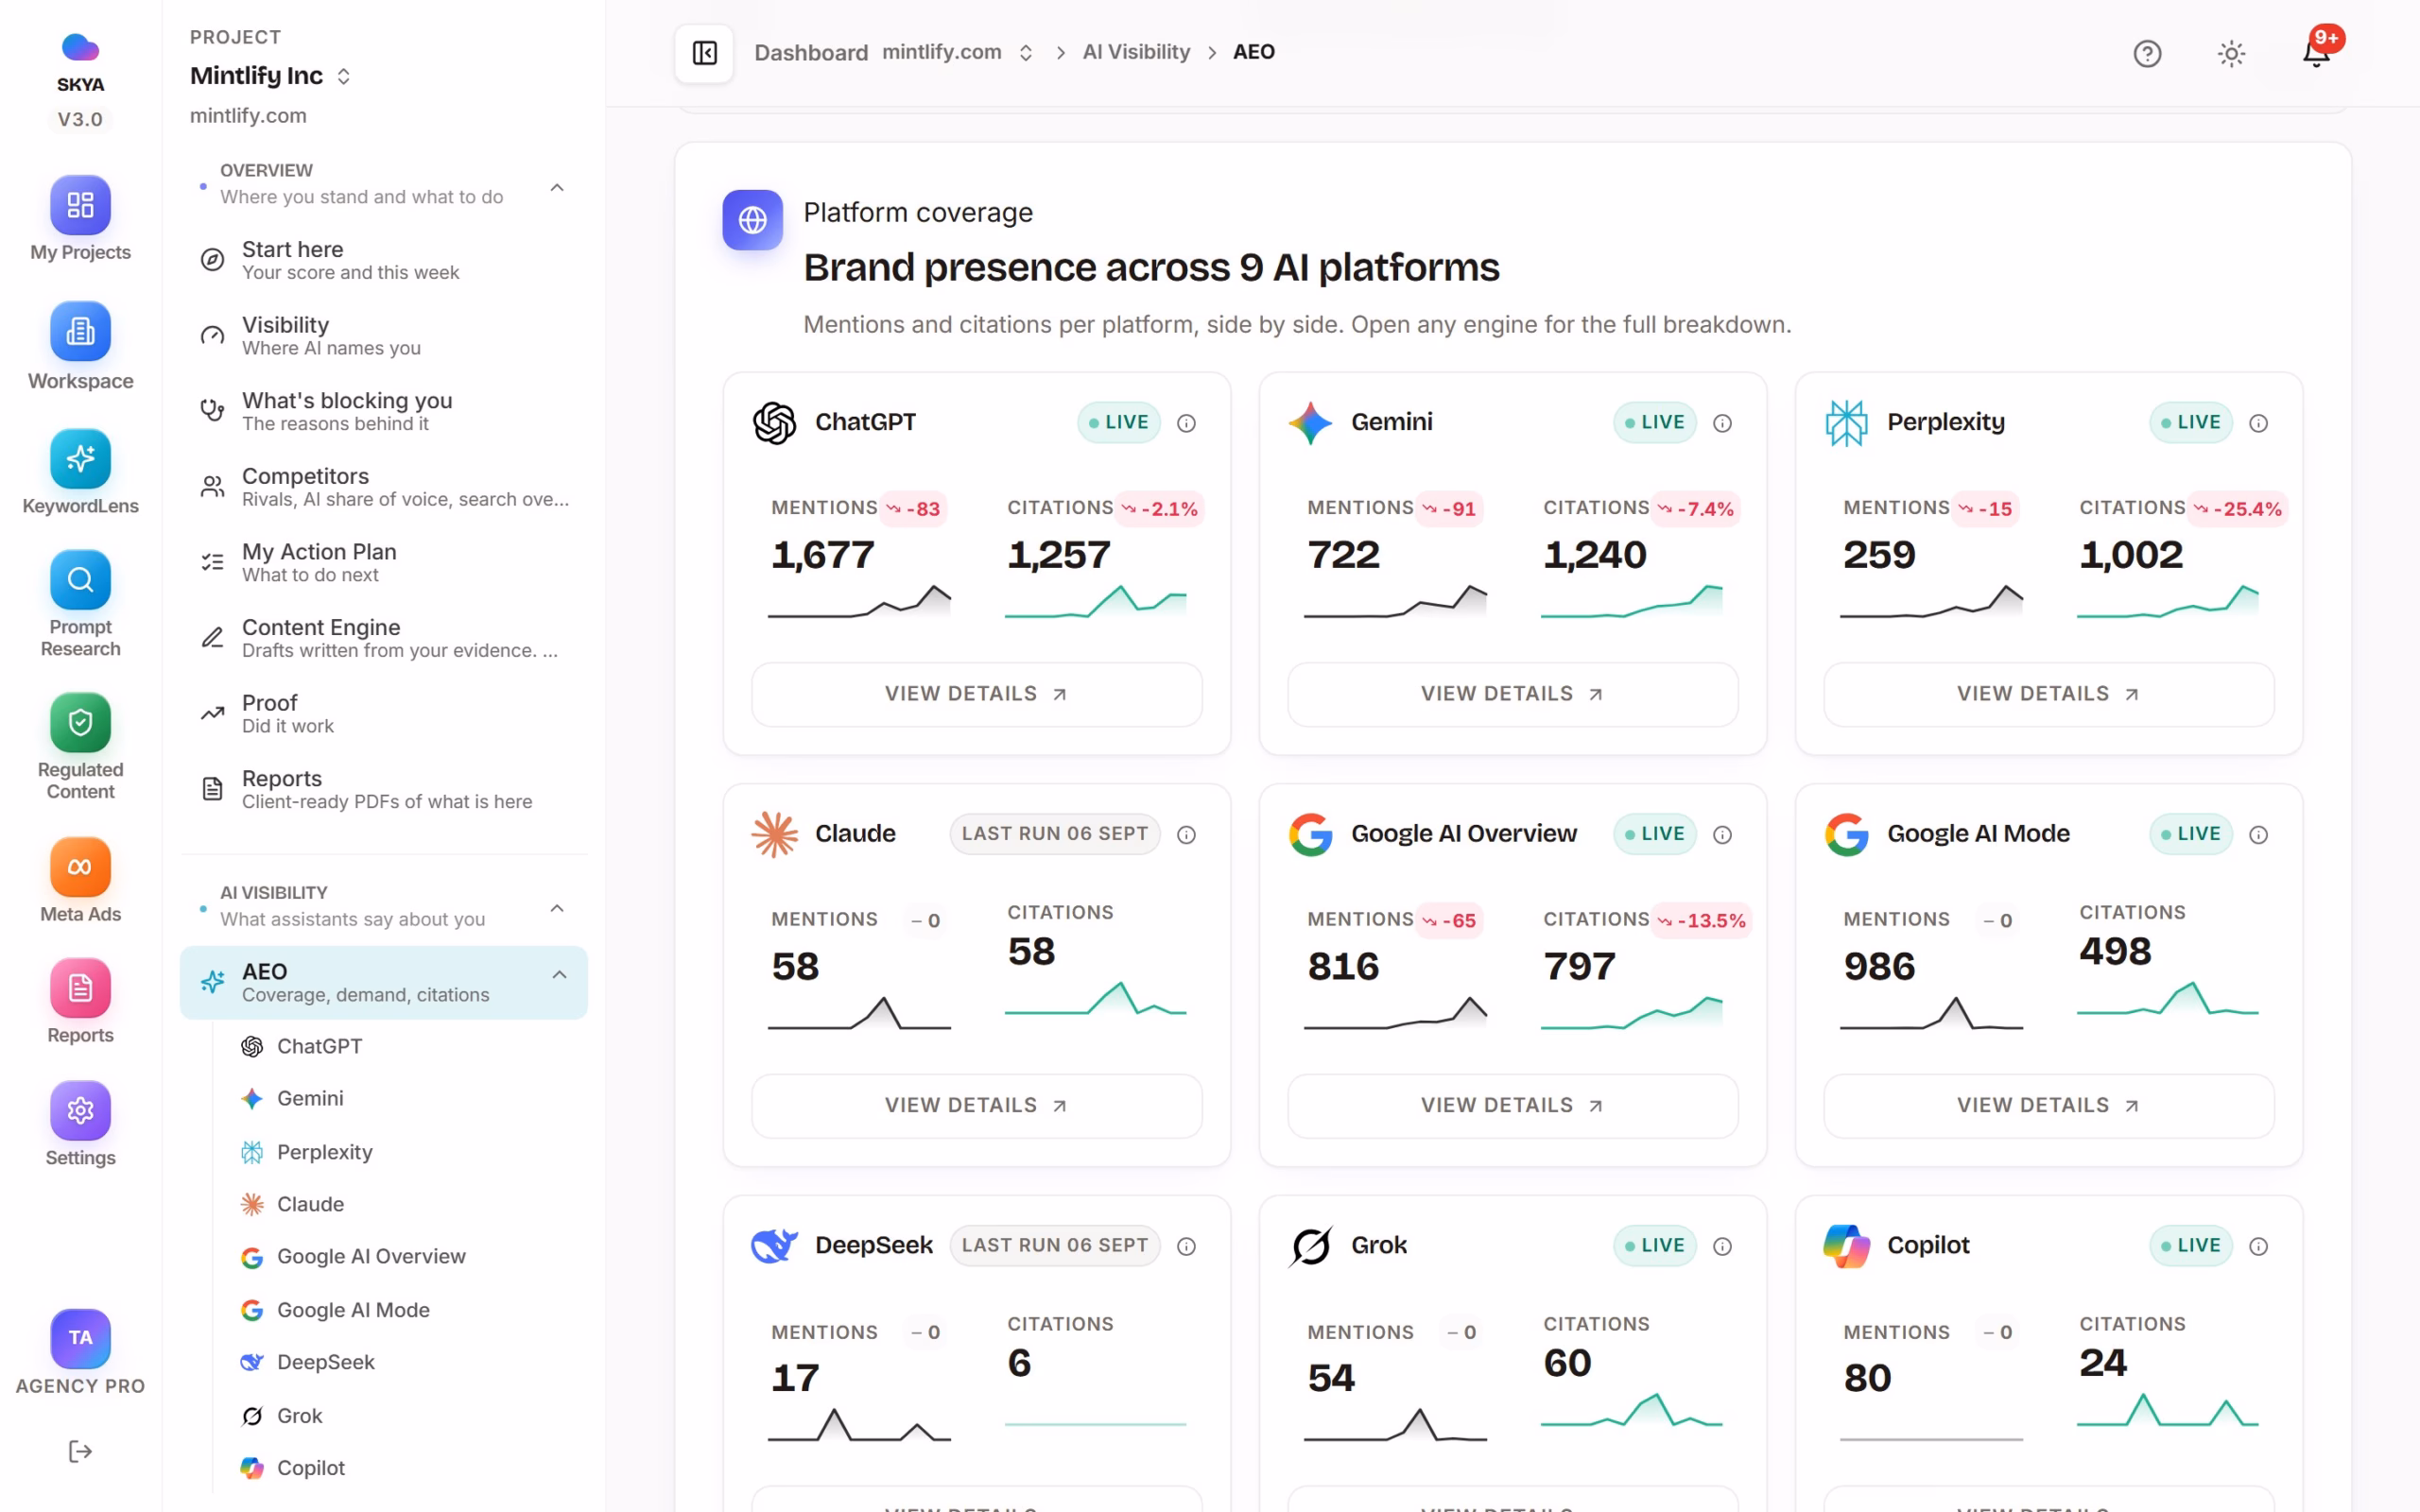
Task: Click AI Visibility breadcrumb link
Action: pos(1136,52)
